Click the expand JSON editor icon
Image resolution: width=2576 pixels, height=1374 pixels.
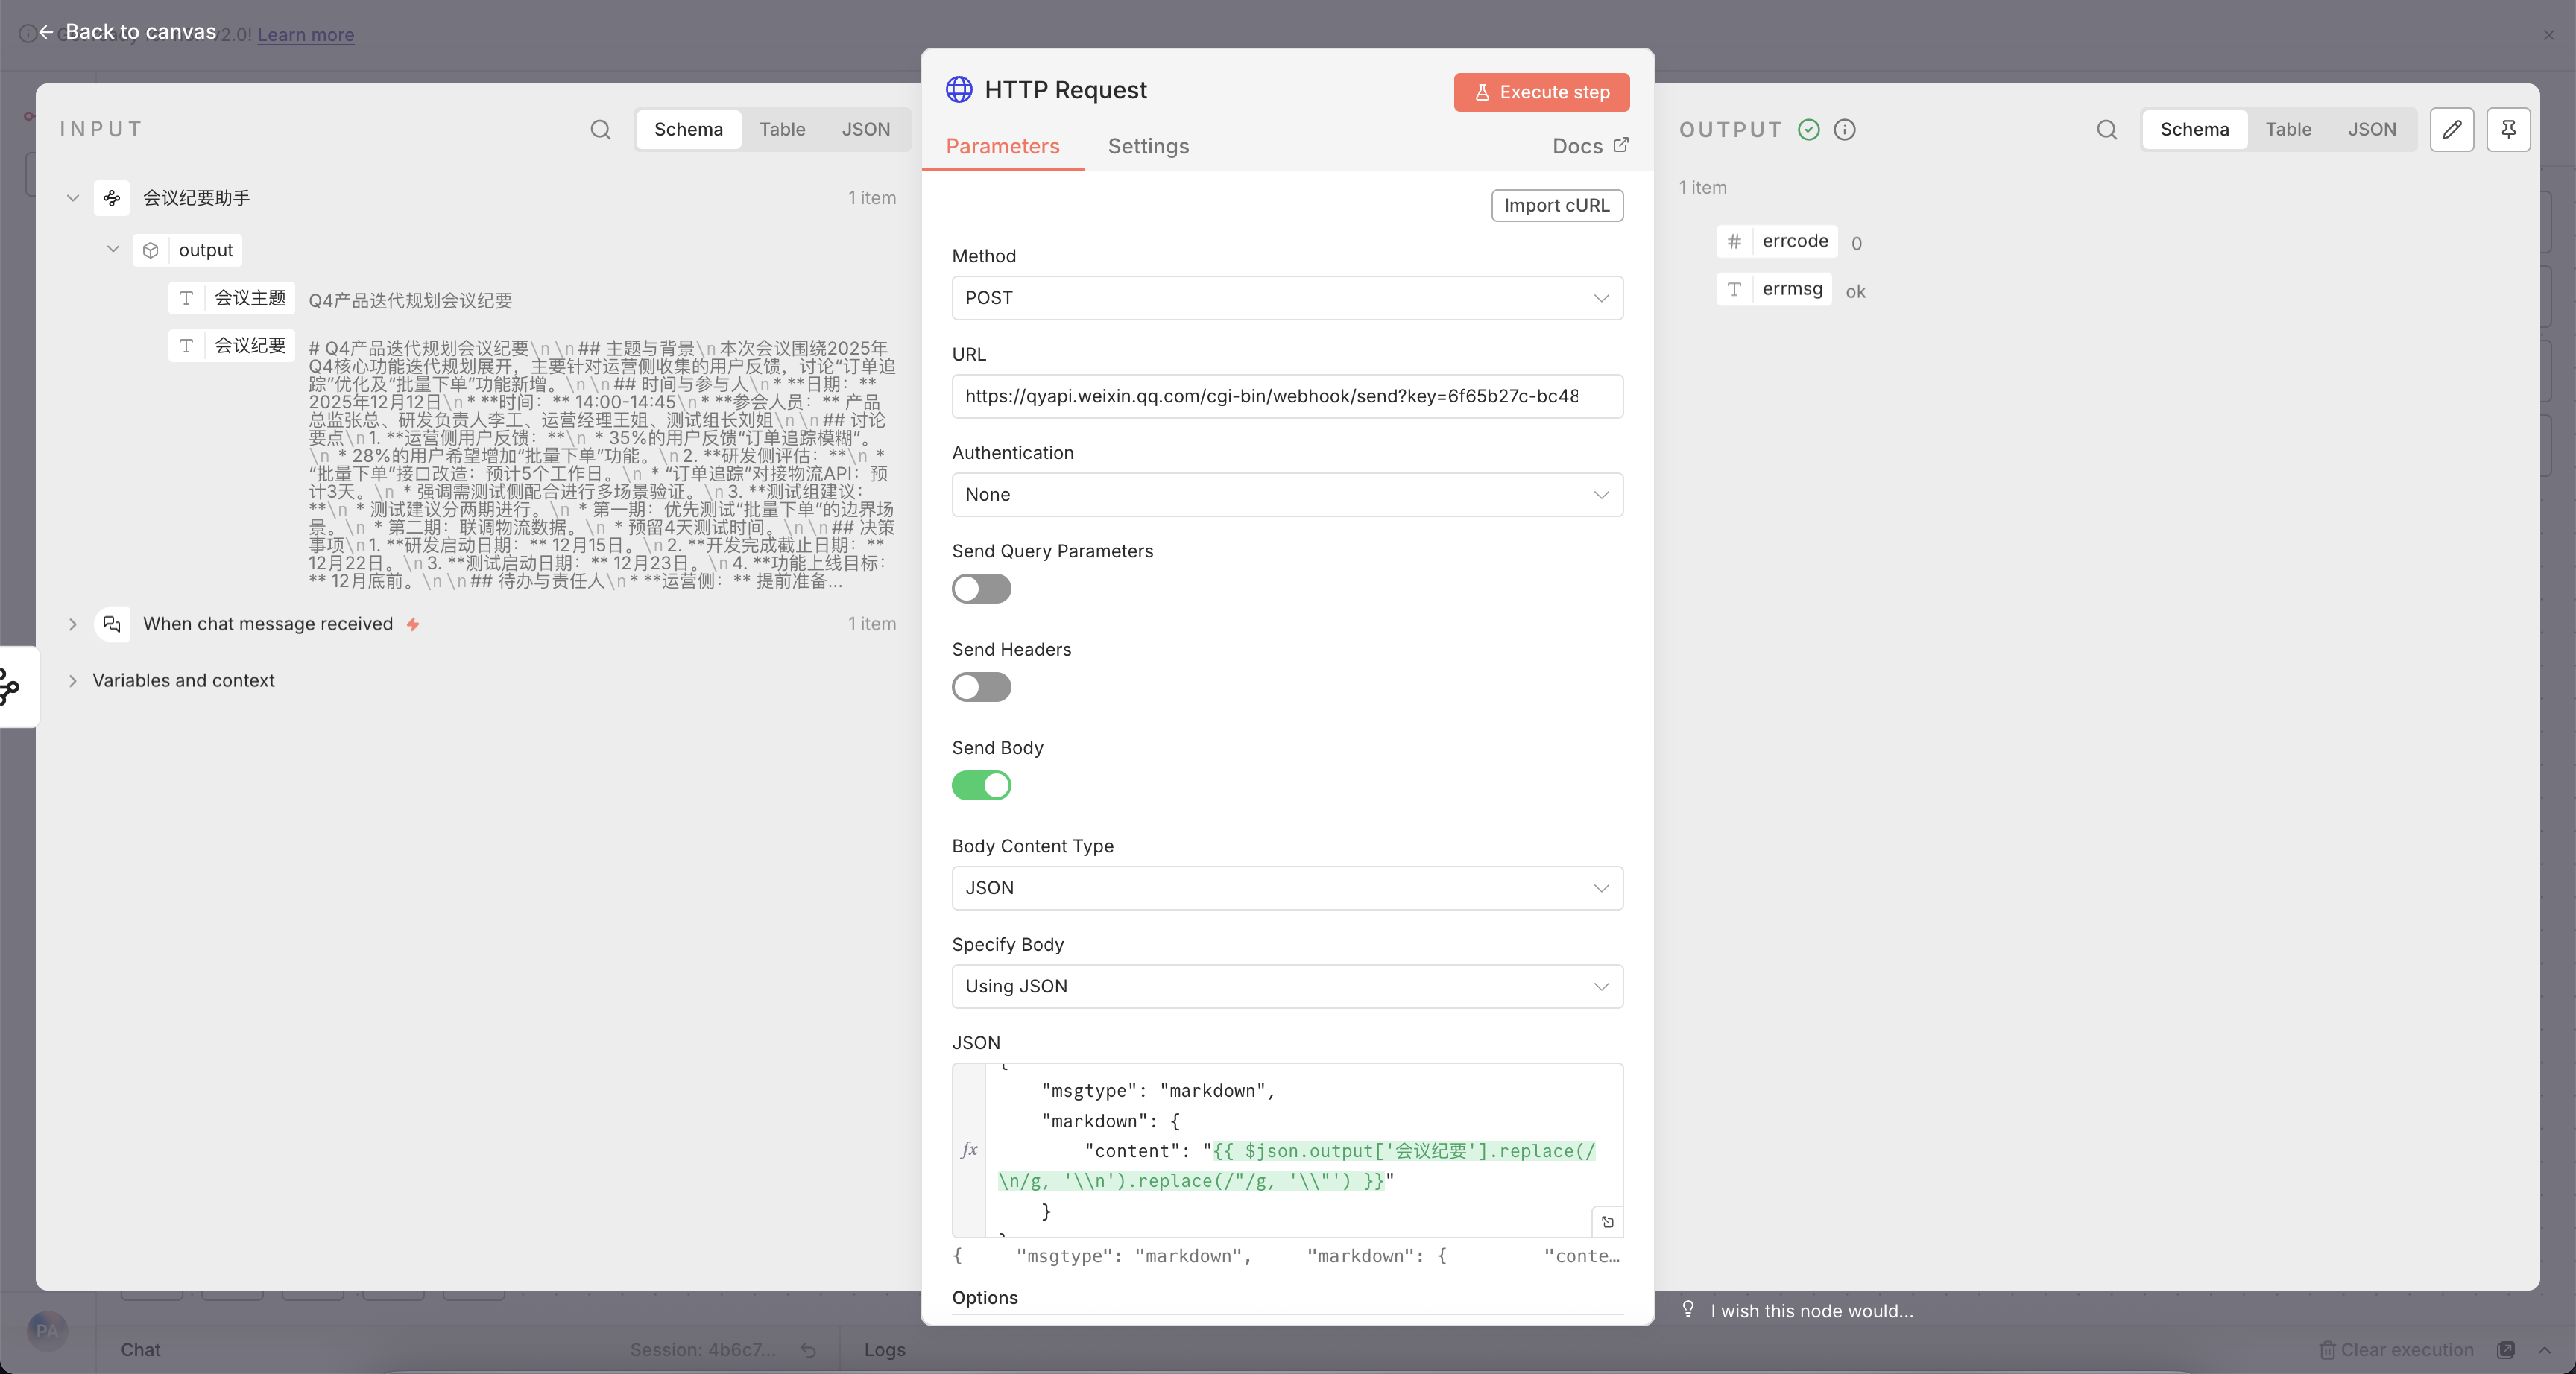tap(1607, 1222)
